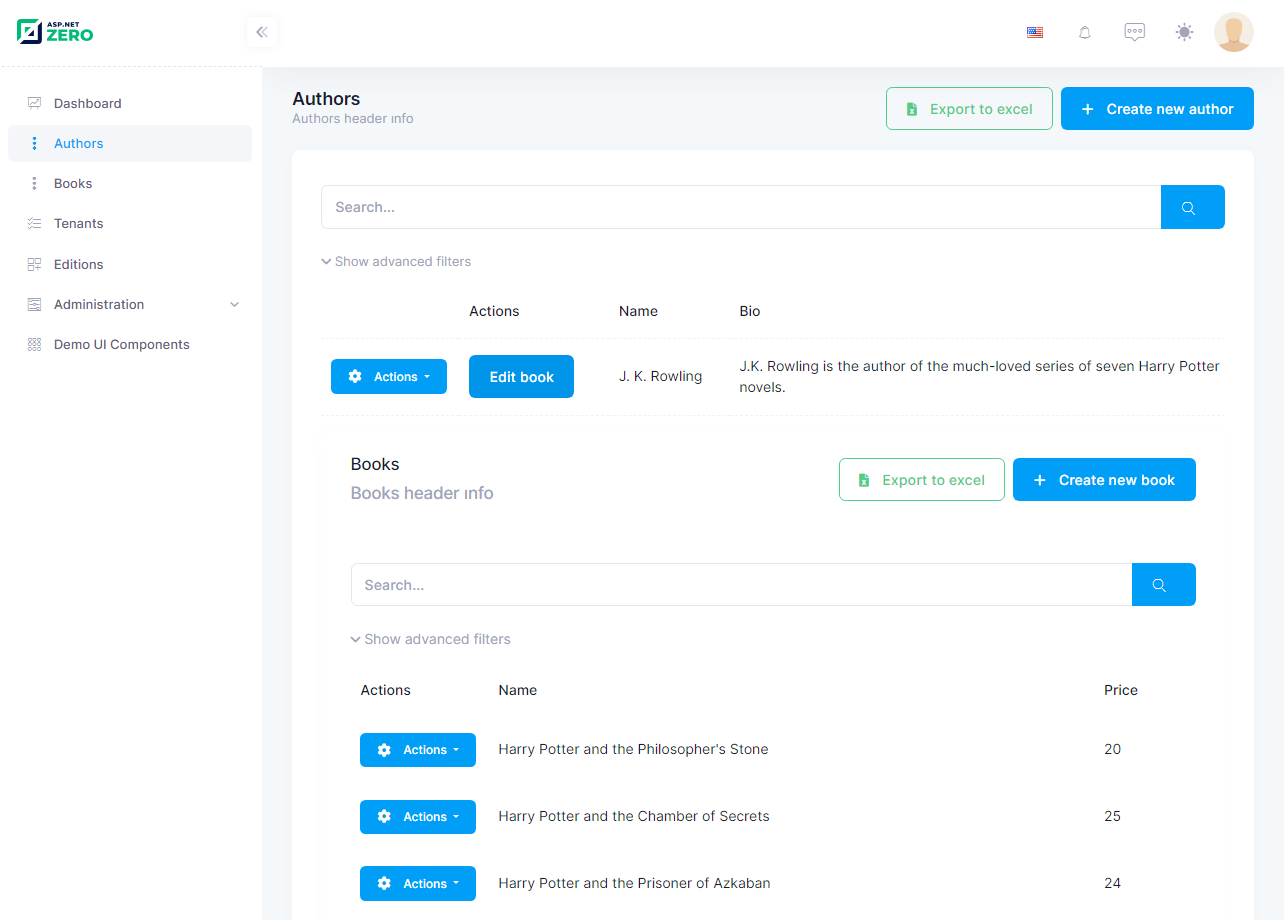Click the Dashboard chart icon in sidebar
Viewport: 1284px width, 920px height.
click(34, 103)
